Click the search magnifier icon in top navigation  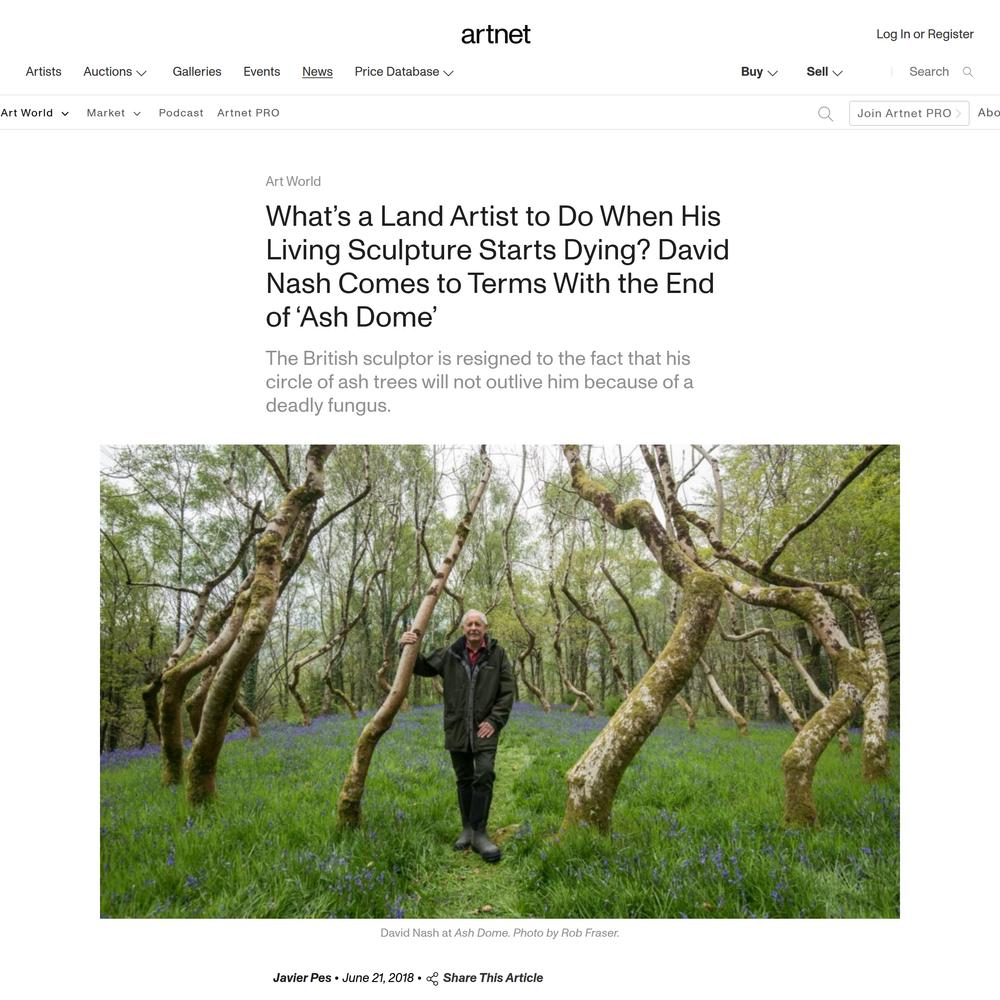coord(967,72)
